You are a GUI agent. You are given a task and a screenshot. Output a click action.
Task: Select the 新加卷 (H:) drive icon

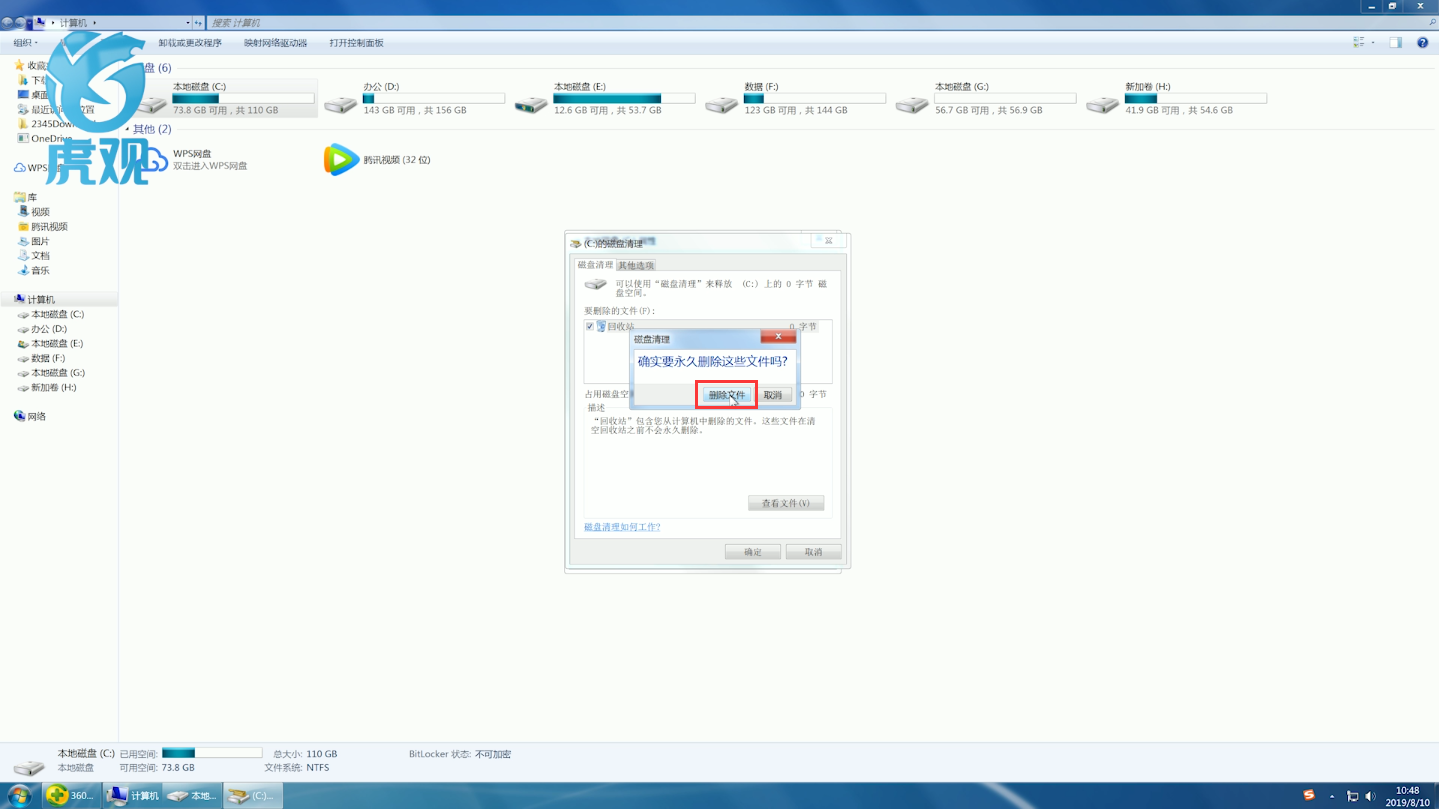click(x=1102, y=104)
